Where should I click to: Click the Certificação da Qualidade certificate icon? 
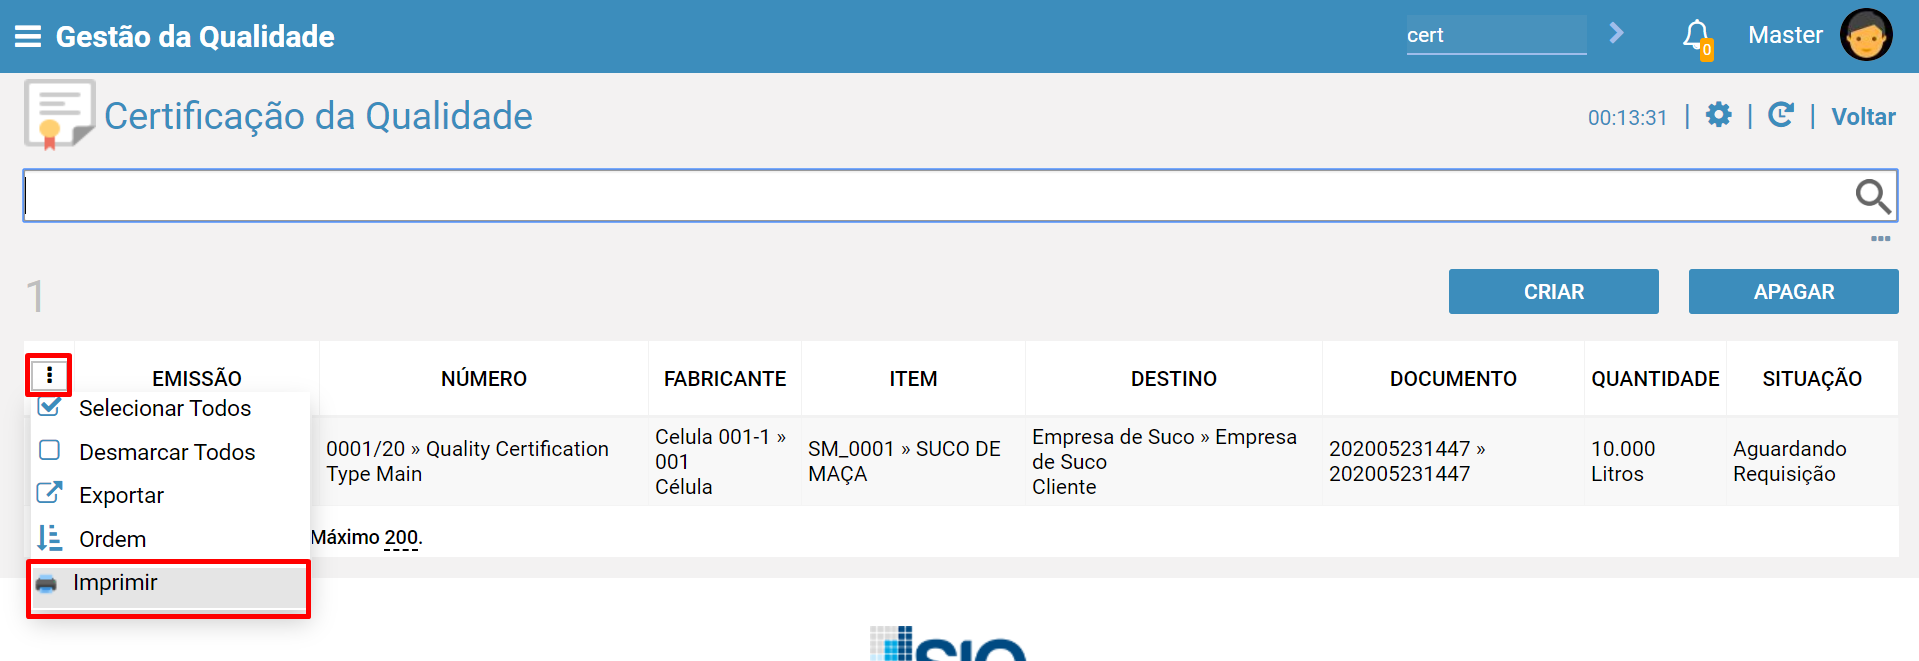[x=59, y=115]
